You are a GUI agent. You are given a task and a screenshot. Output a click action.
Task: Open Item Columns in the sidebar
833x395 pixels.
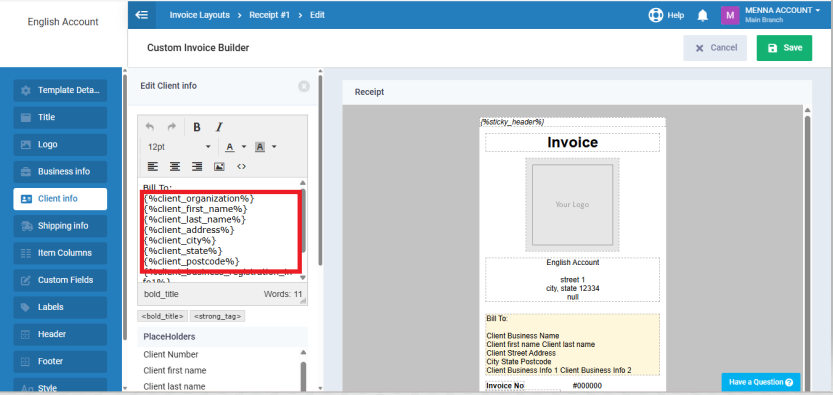tap(60, 253)
